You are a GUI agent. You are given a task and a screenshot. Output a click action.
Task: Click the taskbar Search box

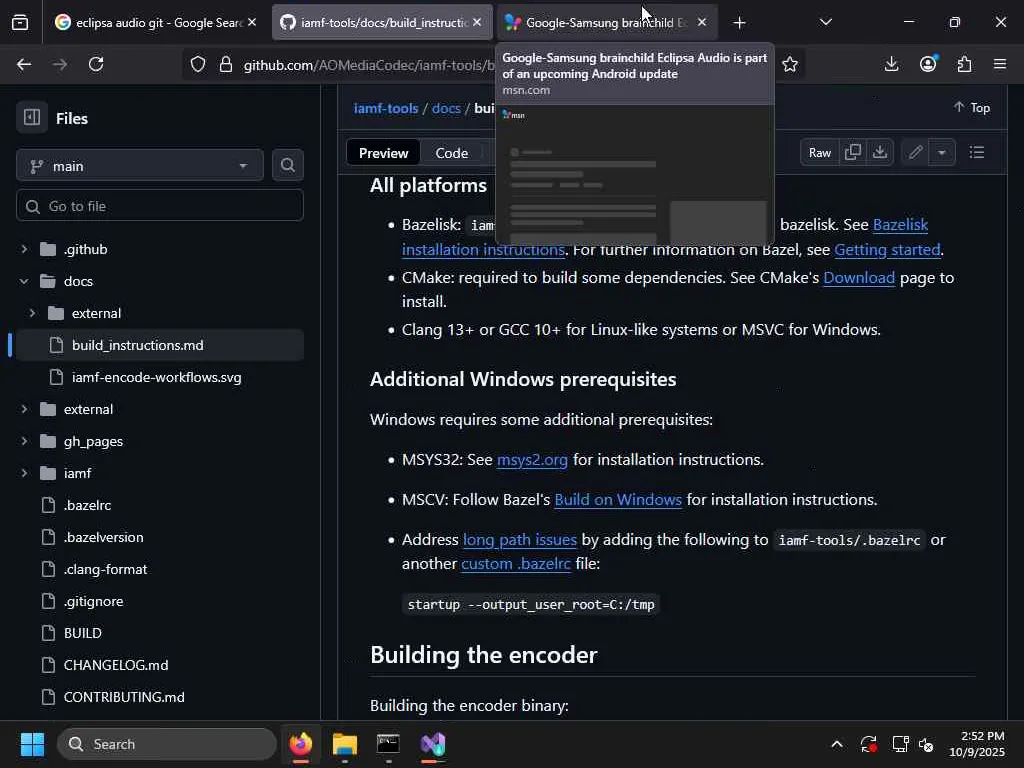point(167,744)
